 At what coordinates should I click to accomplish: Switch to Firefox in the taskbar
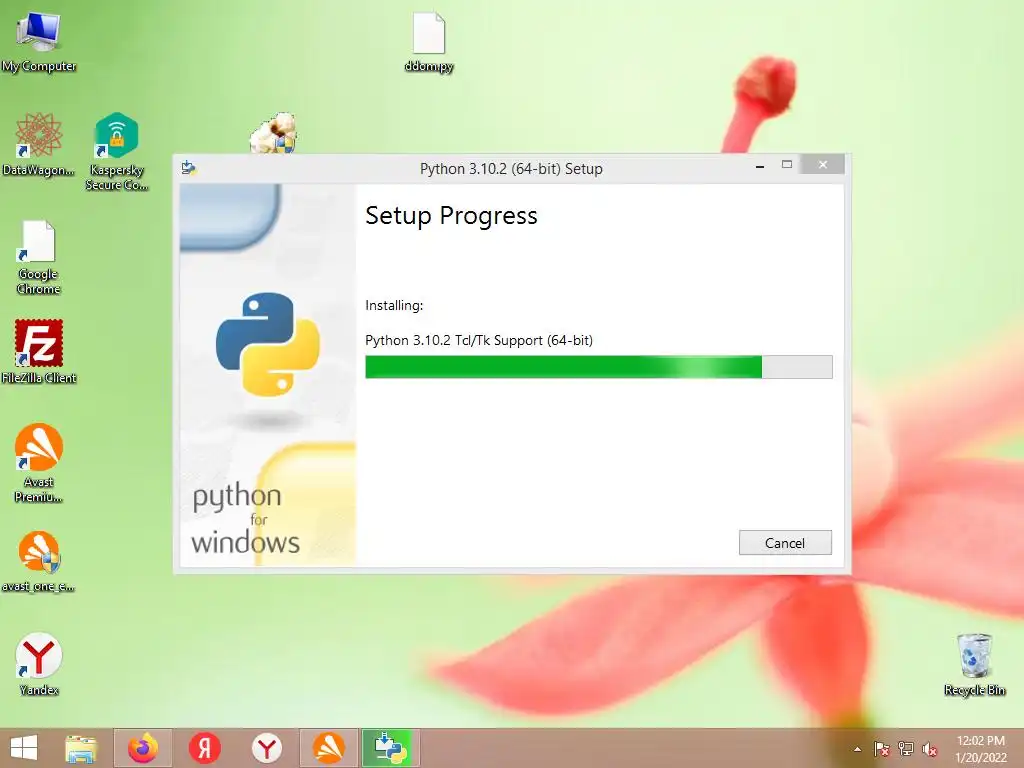143,748
